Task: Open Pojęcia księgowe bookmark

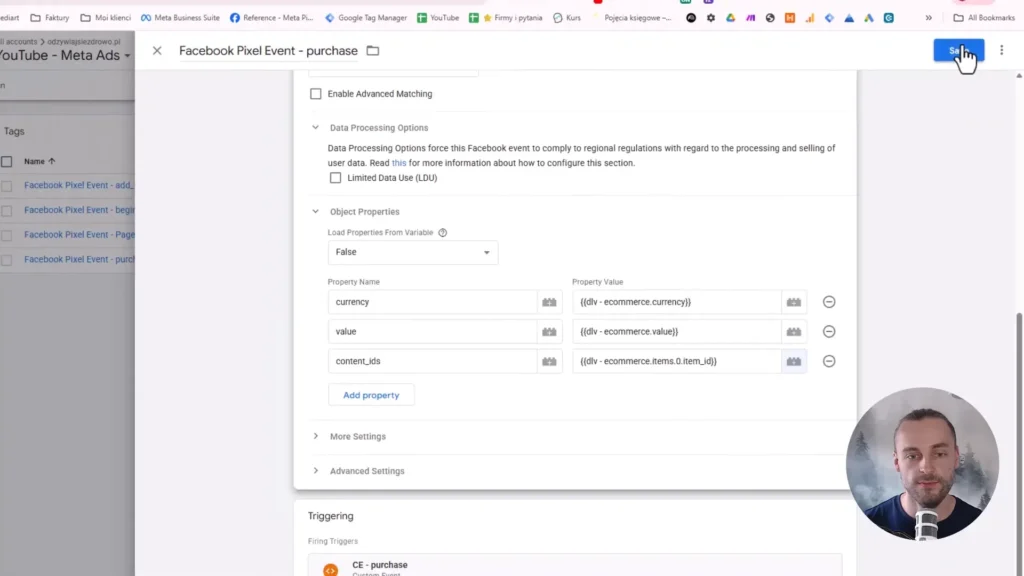Action: [632, 18]
